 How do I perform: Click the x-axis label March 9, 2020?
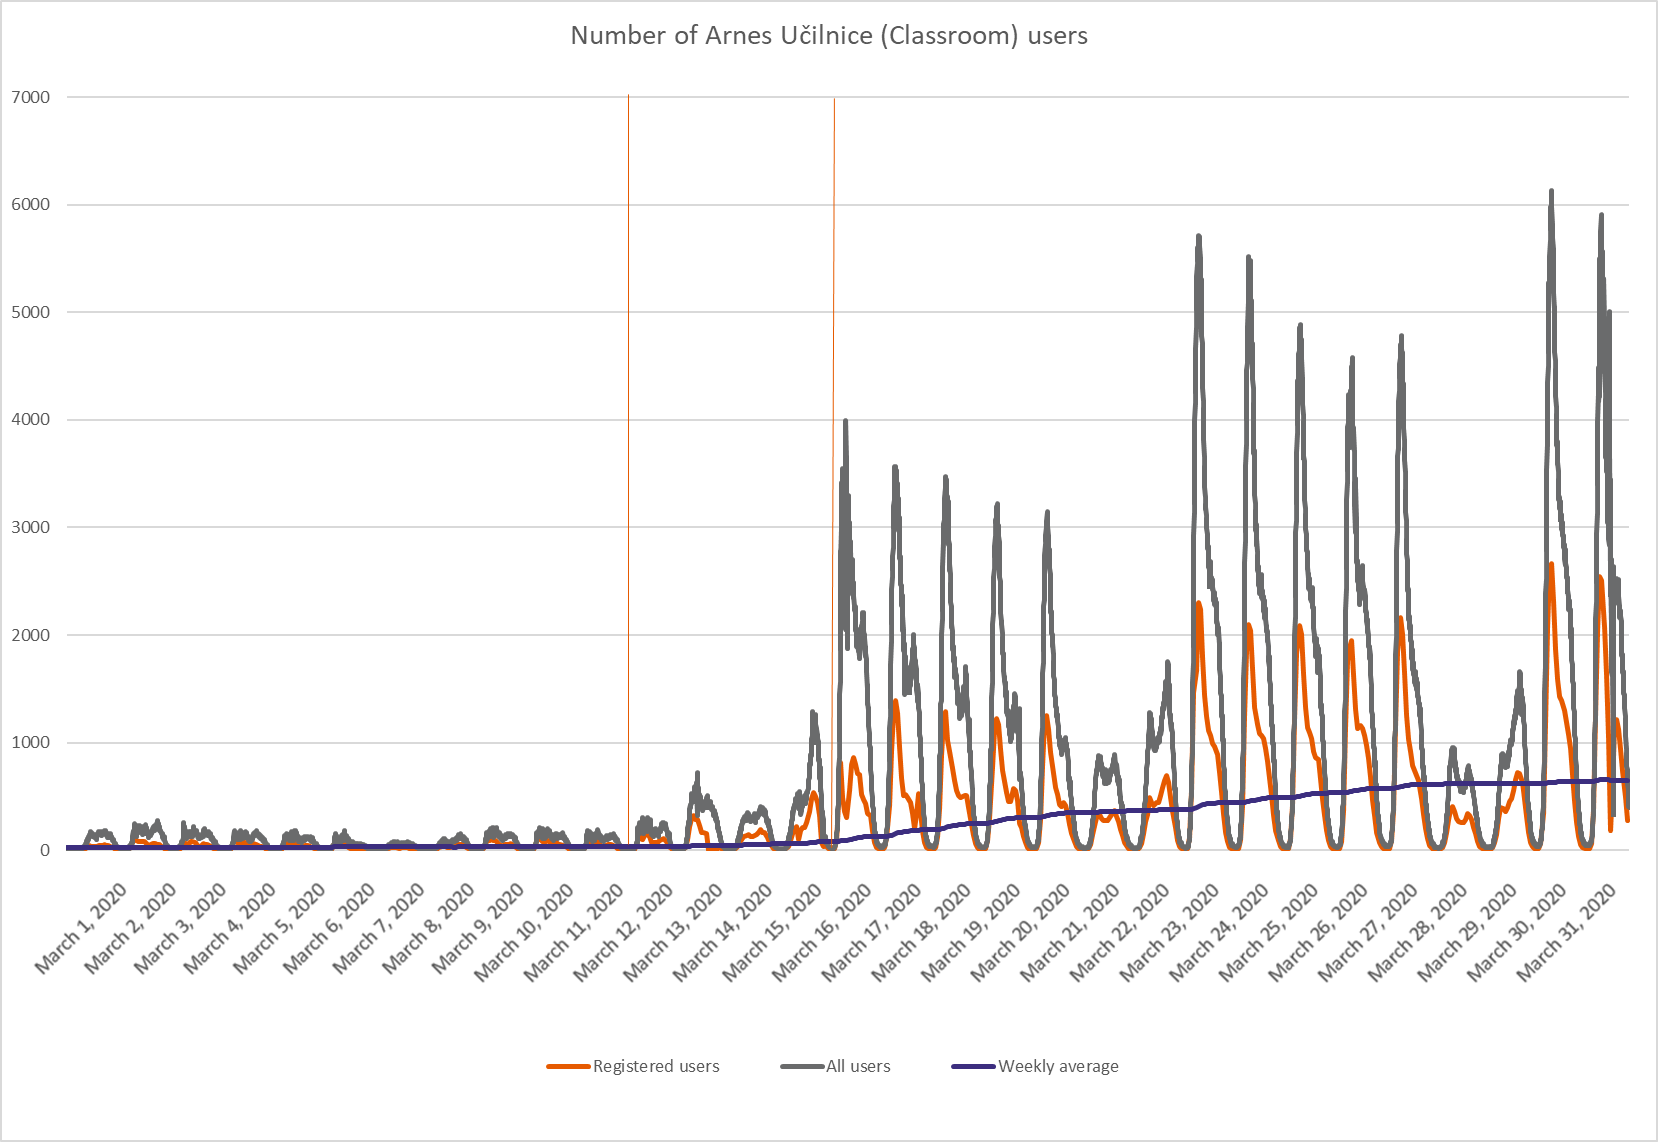(x=479, y=928)
